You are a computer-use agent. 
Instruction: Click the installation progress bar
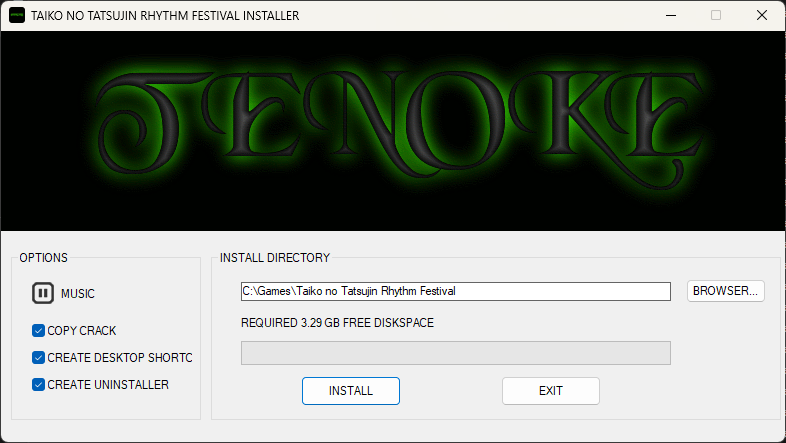(x=456, y=353)
